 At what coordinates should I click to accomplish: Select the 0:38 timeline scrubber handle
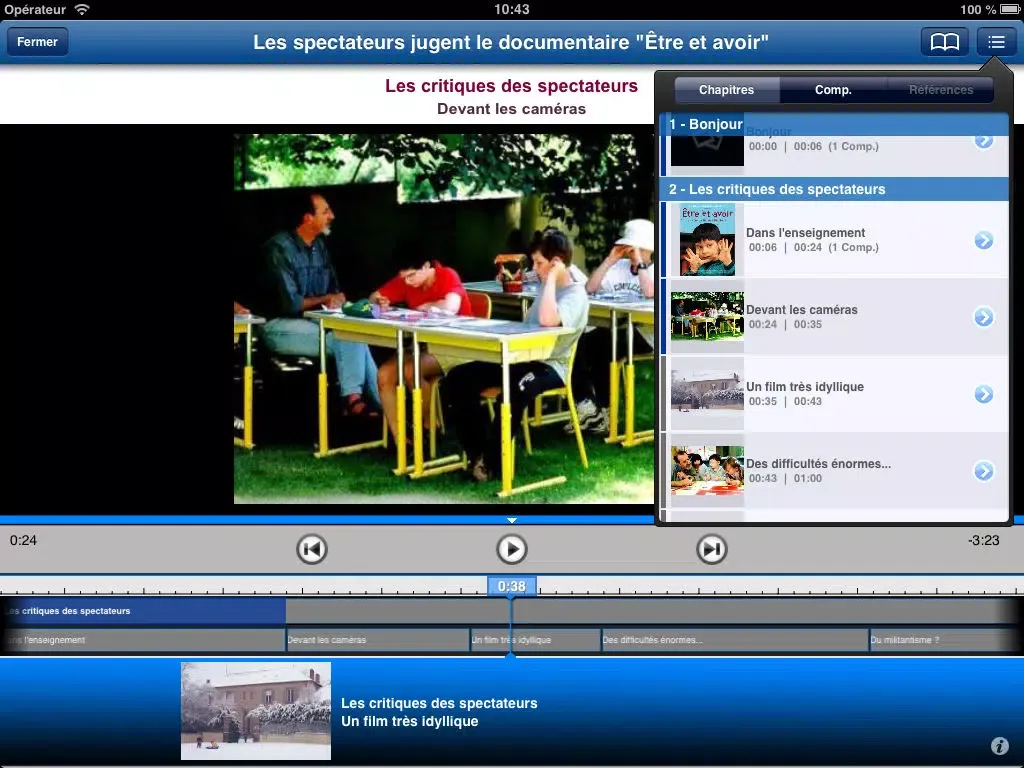(x=512, y=586)
